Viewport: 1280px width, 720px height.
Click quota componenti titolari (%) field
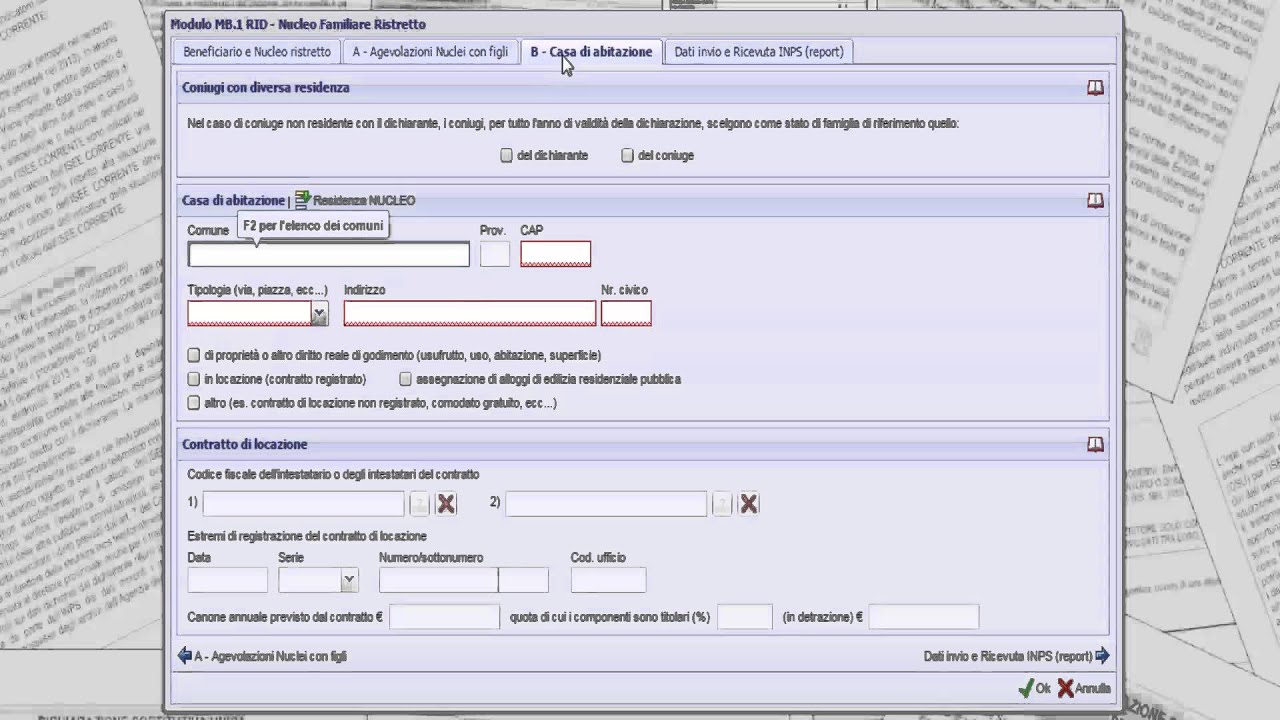(744, 617)
